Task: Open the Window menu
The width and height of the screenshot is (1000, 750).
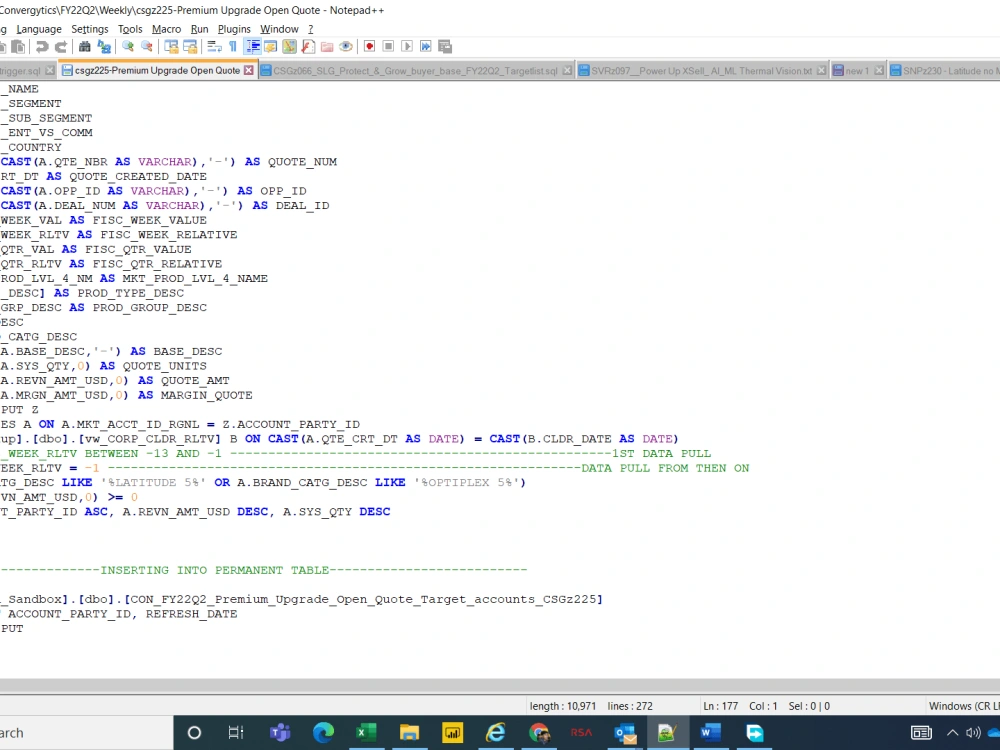Action: (x=279, y=29)
